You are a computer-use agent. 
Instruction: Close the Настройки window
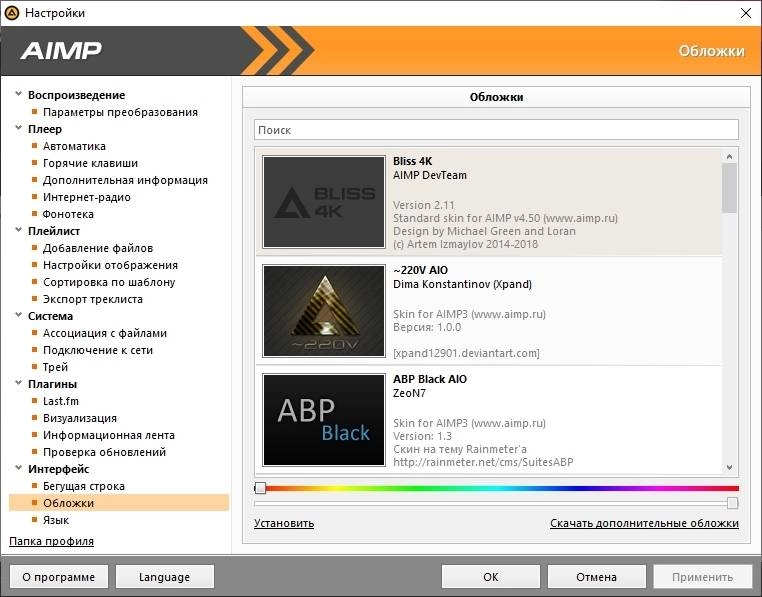point(745,13)
